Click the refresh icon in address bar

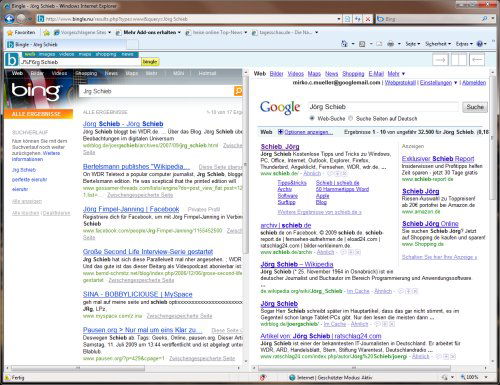pos(358,19)
